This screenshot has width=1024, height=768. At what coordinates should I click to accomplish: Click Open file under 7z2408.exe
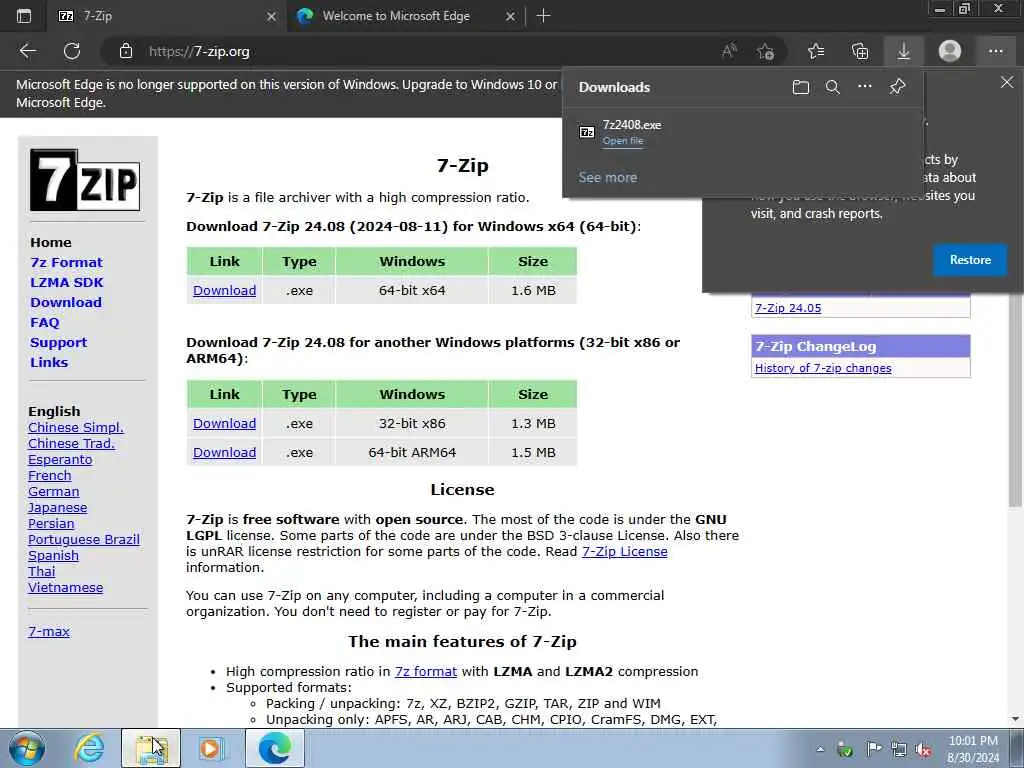pyautogui.click(x=623, y=140)
